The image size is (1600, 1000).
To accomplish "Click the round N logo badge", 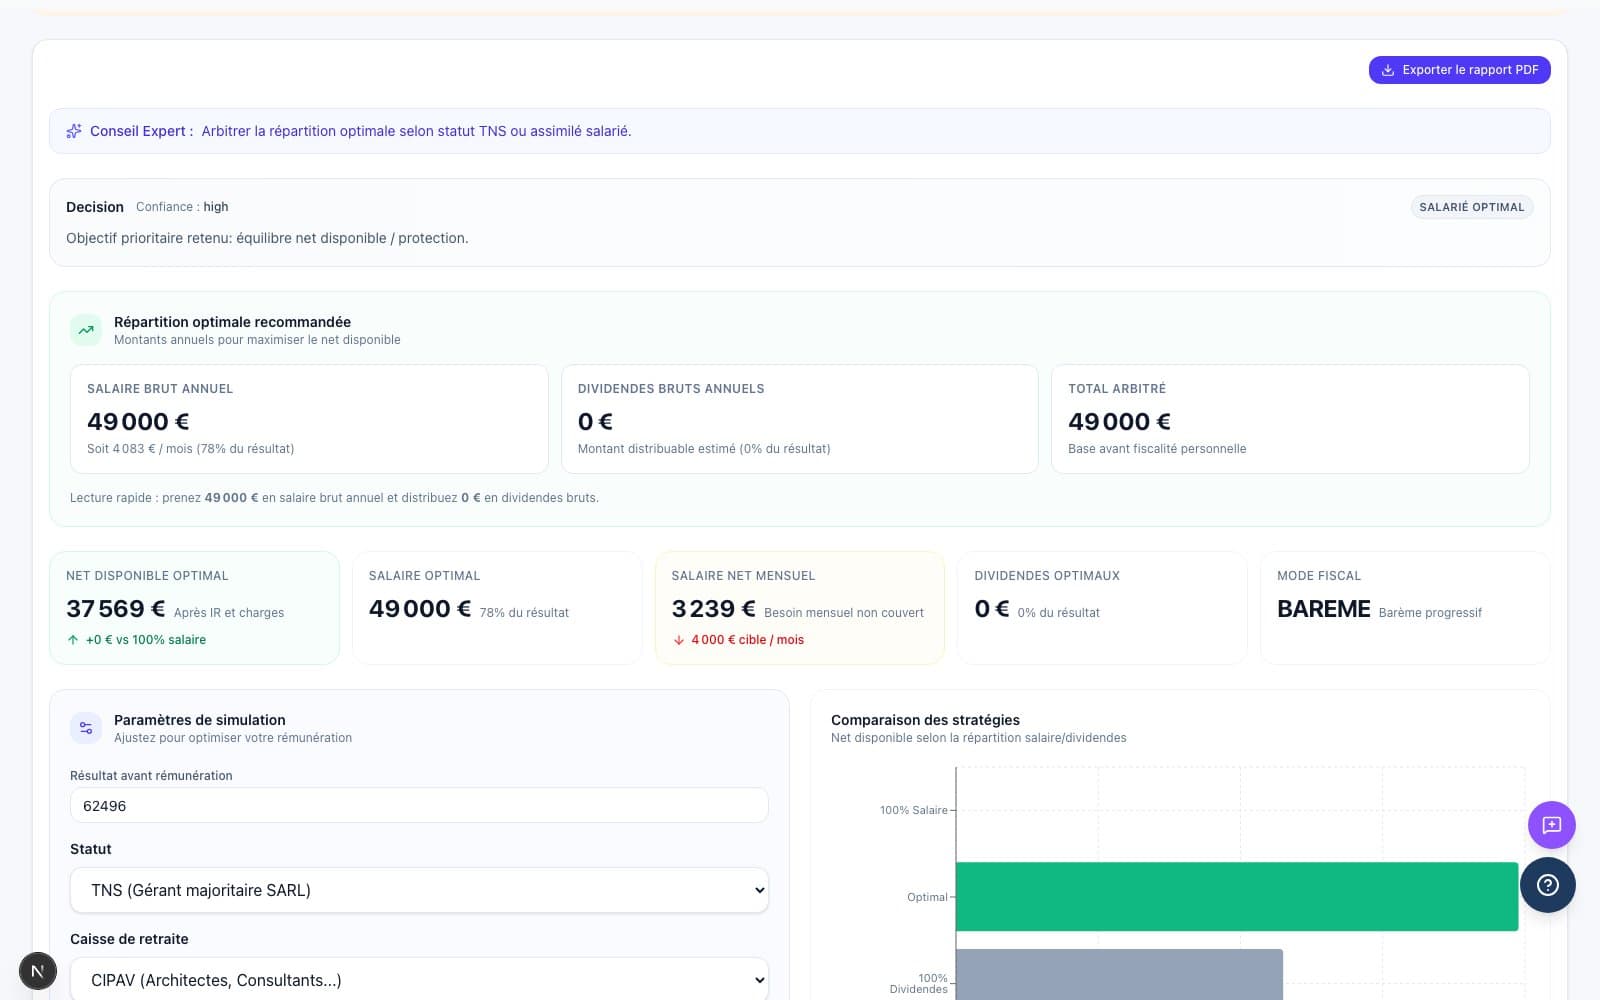I will (38, 970).
